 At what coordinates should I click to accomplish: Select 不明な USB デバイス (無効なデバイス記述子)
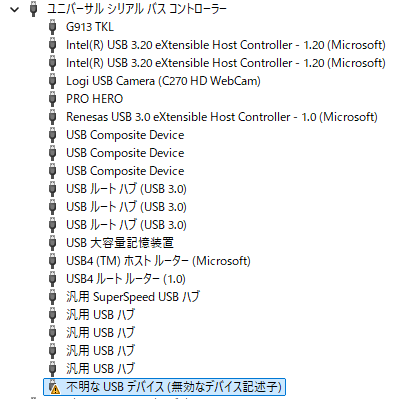174,387
